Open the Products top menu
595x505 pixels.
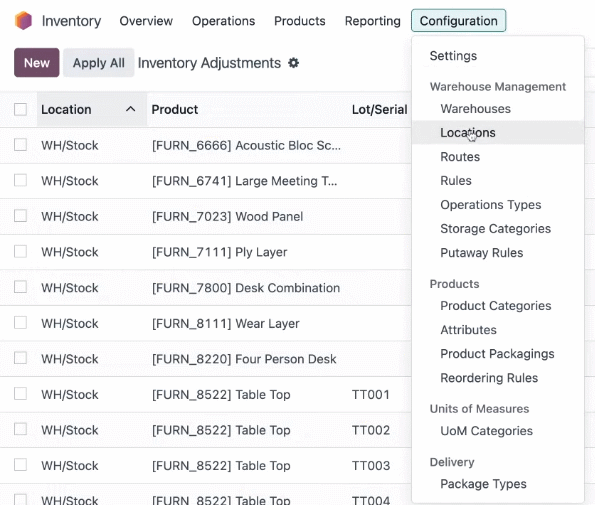tap(300, 21)
